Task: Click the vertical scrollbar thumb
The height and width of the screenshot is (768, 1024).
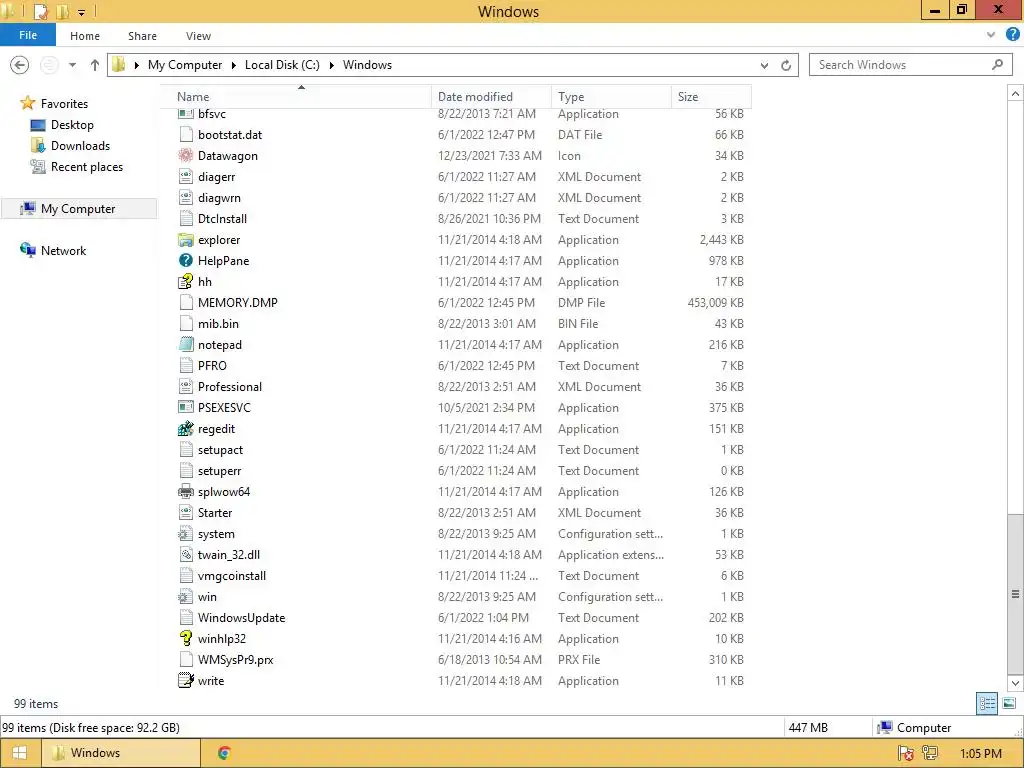Action: point(1016,593)
